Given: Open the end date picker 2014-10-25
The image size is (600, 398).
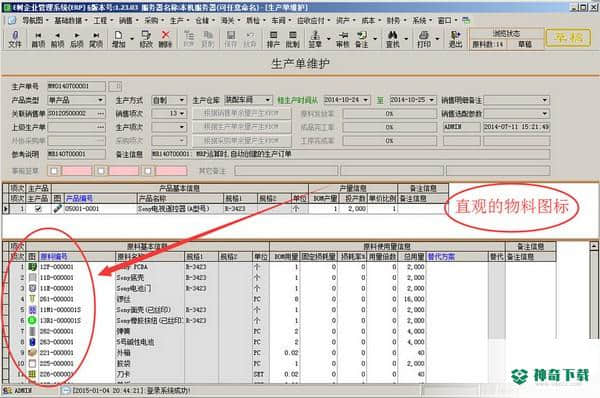Looking at the screenshot, I should 432,100.
